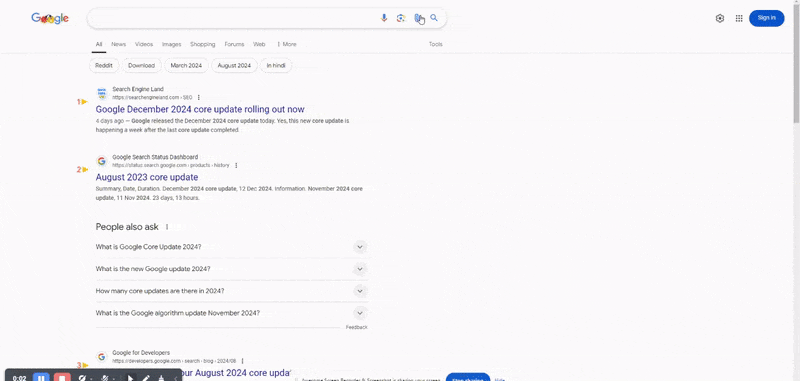Open the More search filters dropdown
Viewport: 800px width, 381px height.
pos(287,44)
